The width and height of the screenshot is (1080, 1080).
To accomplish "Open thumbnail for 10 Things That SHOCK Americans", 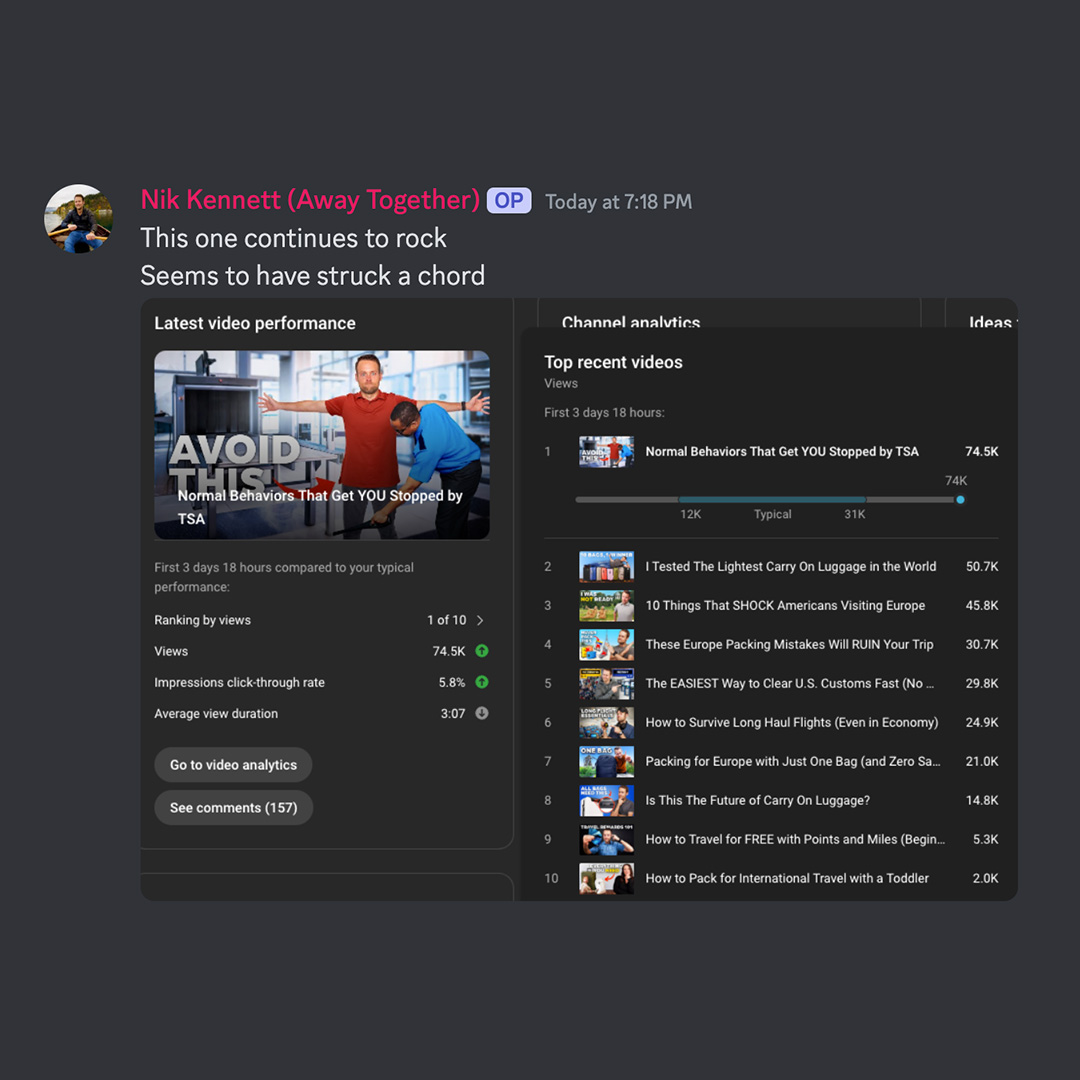I will (606, 605).
